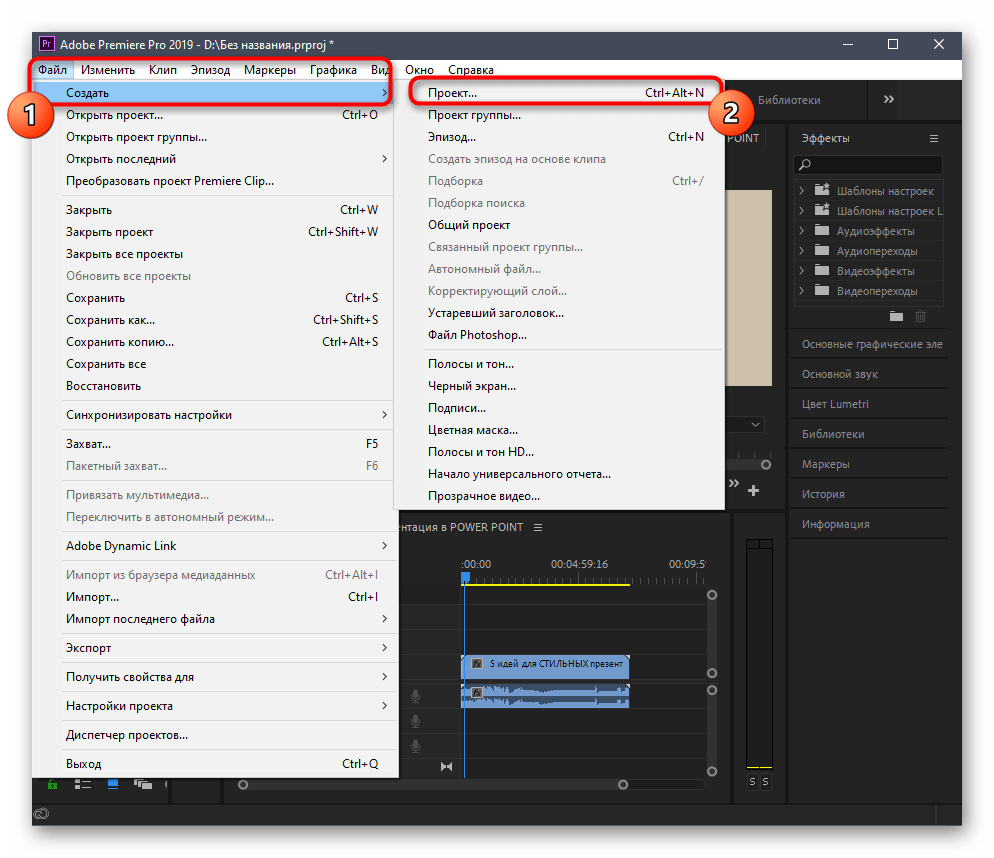The image size is (994, 858).
Task: Click the Шаблоны настроек L starred folder icon
Action: 822,209
